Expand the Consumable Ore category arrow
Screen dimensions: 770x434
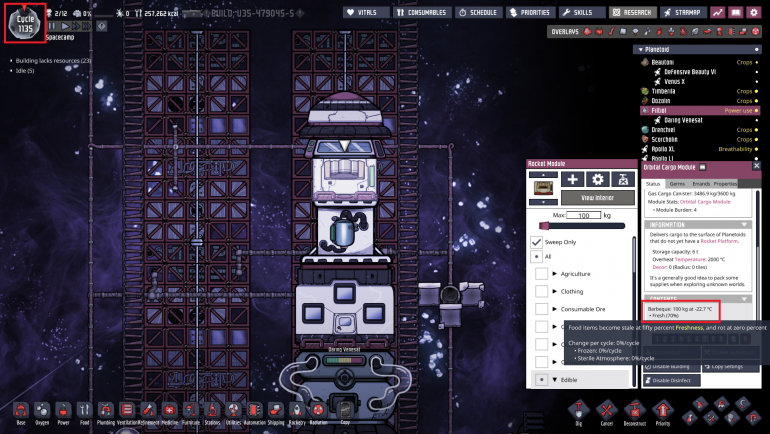coord(555,309)
